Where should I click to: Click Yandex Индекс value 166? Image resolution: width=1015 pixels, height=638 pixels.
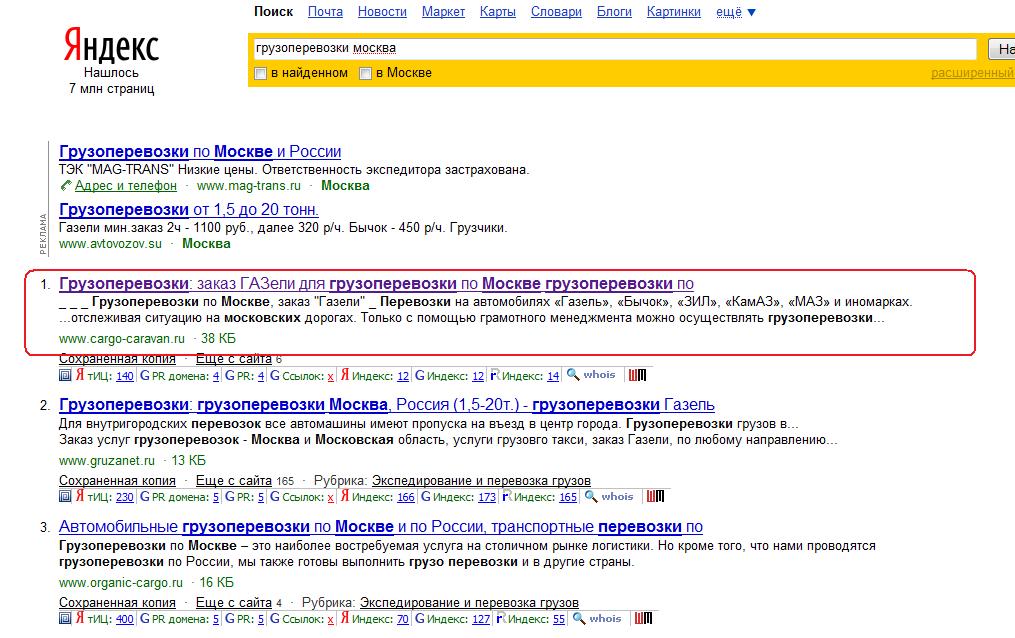(x=406, y=497)
